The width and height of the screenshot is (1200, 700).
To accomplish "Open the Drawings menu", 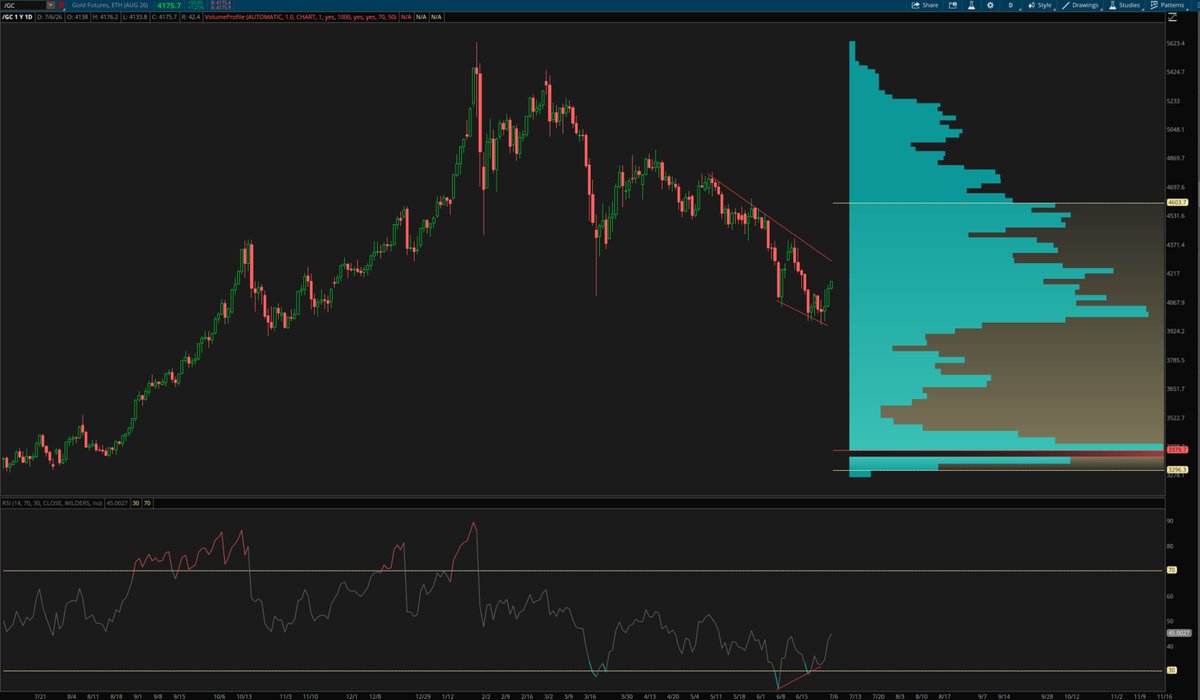I will point(1079,5).
